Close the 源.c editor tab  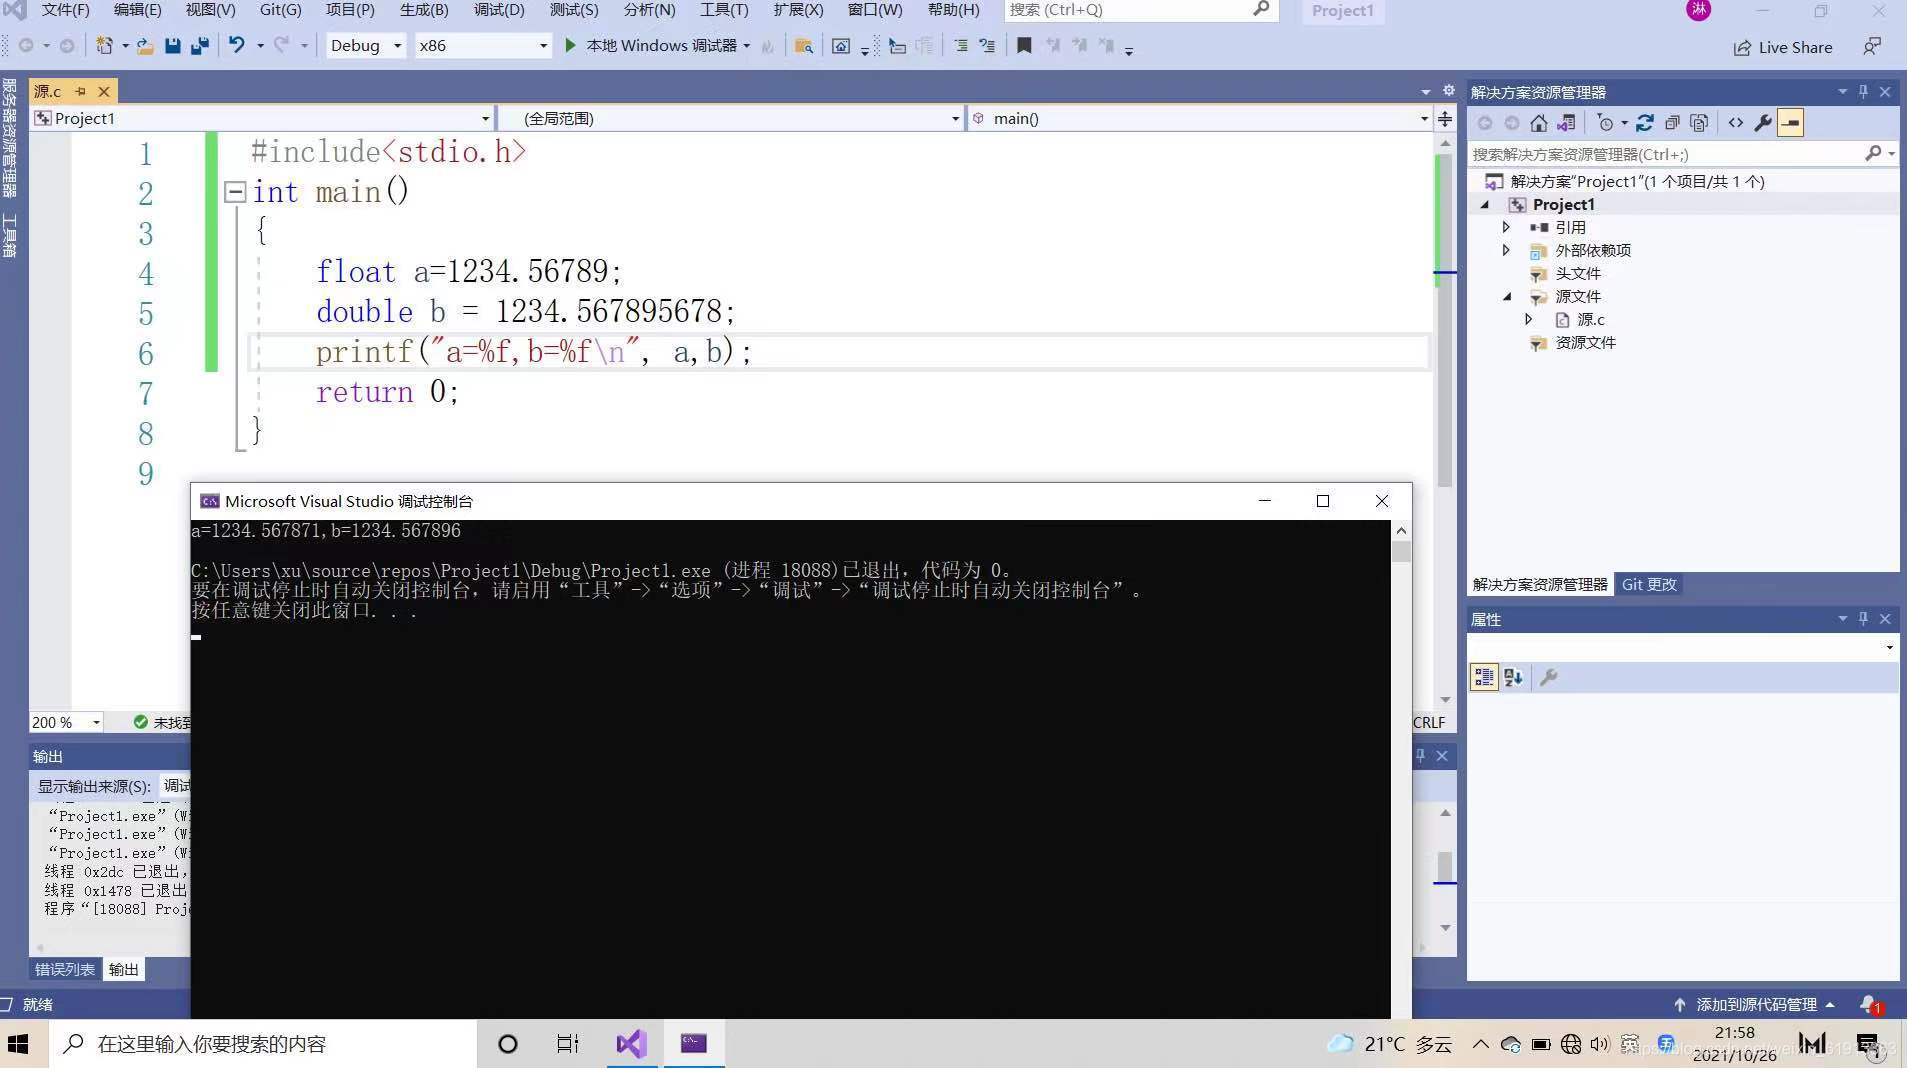pyautogui.click(x=103, y=91)
